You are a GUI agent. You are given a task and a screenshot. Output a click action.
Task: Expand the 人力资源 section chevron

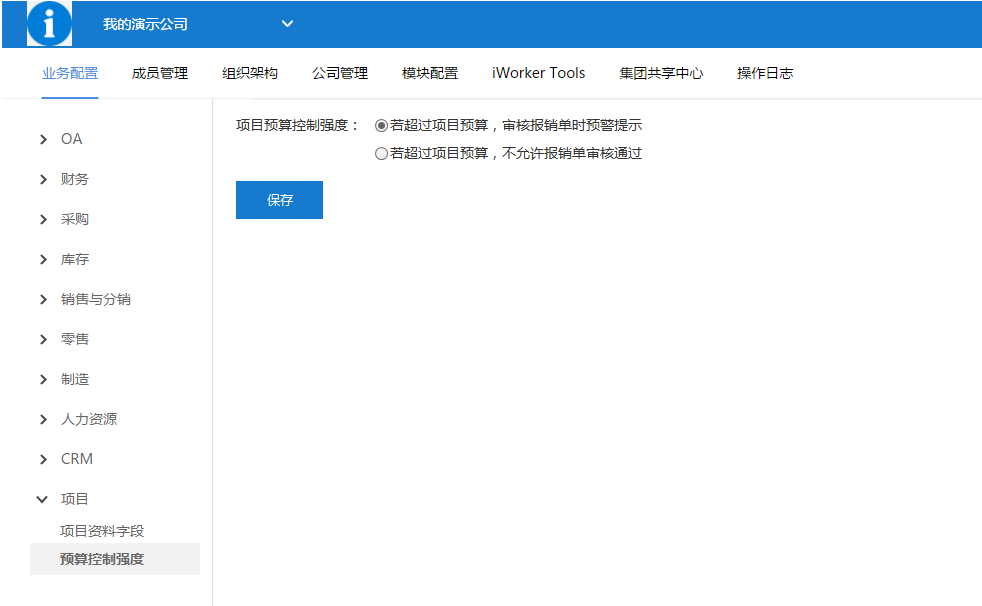tap(43, 419)
